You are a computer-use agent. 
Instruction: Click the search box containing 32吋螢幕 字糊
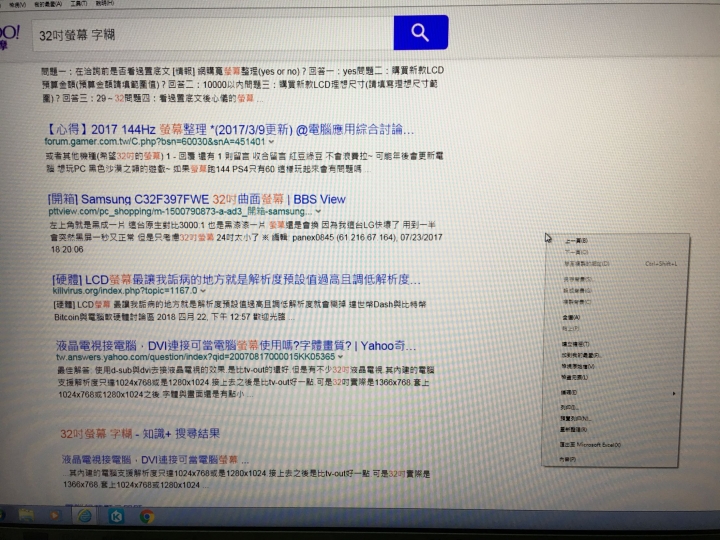(213, 35)
